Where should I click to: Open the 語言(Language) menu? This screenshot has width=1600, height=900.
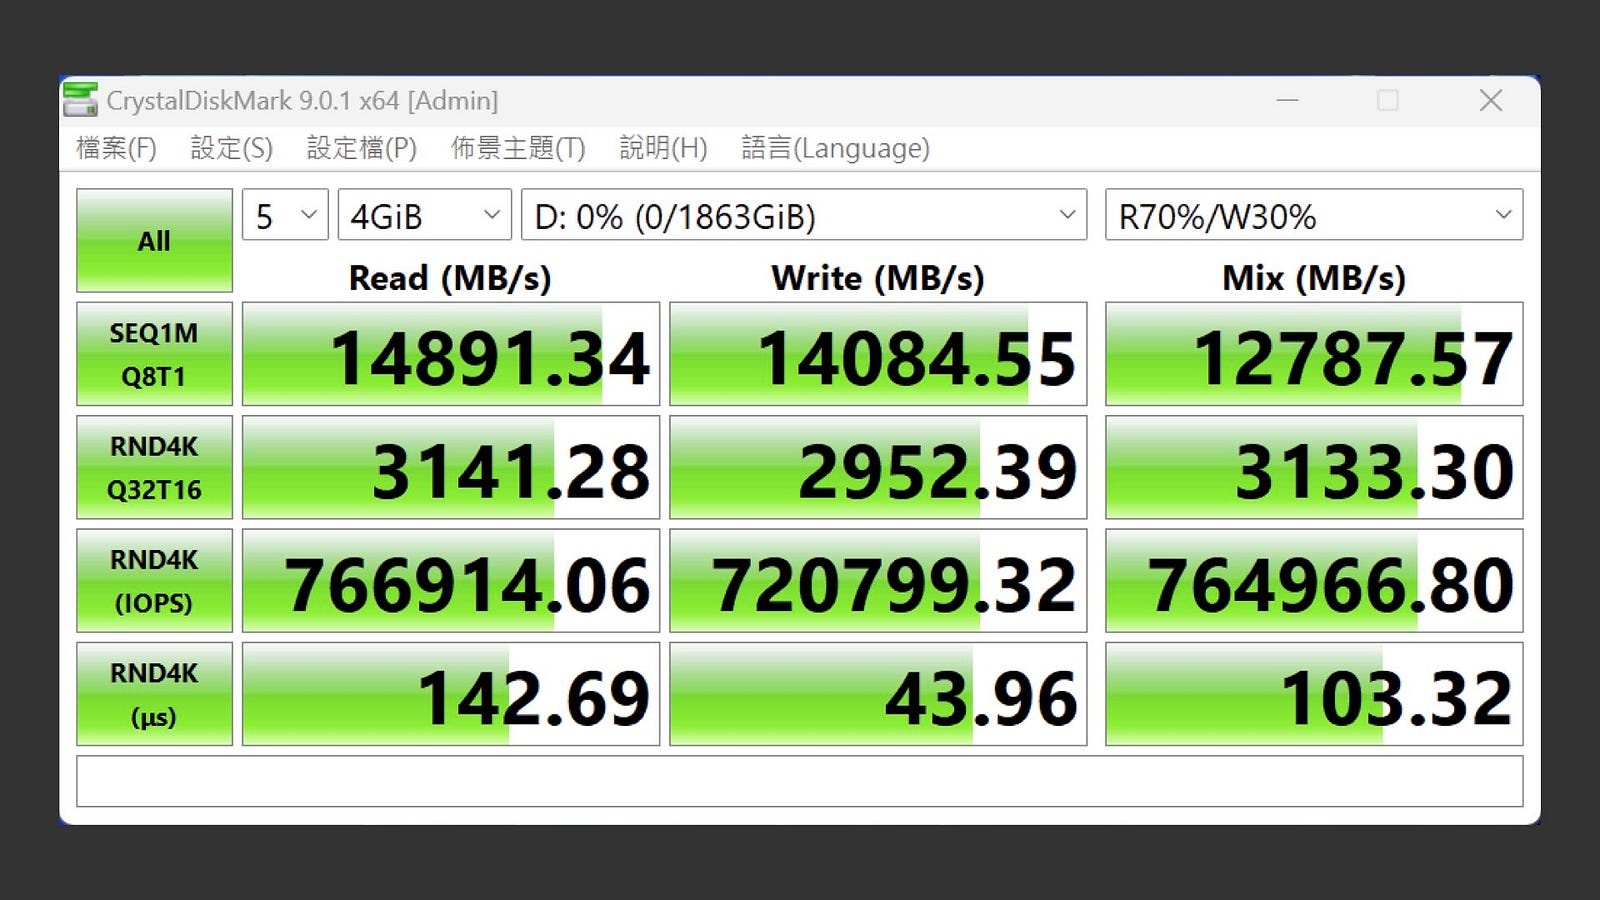tap(835, 148)
